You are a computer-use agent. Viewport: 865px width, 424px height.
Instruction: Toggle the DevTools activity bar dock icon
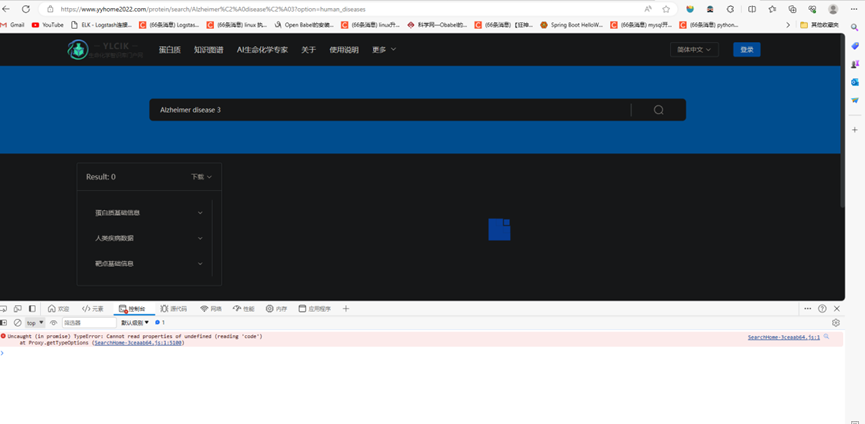coord(33,309)
